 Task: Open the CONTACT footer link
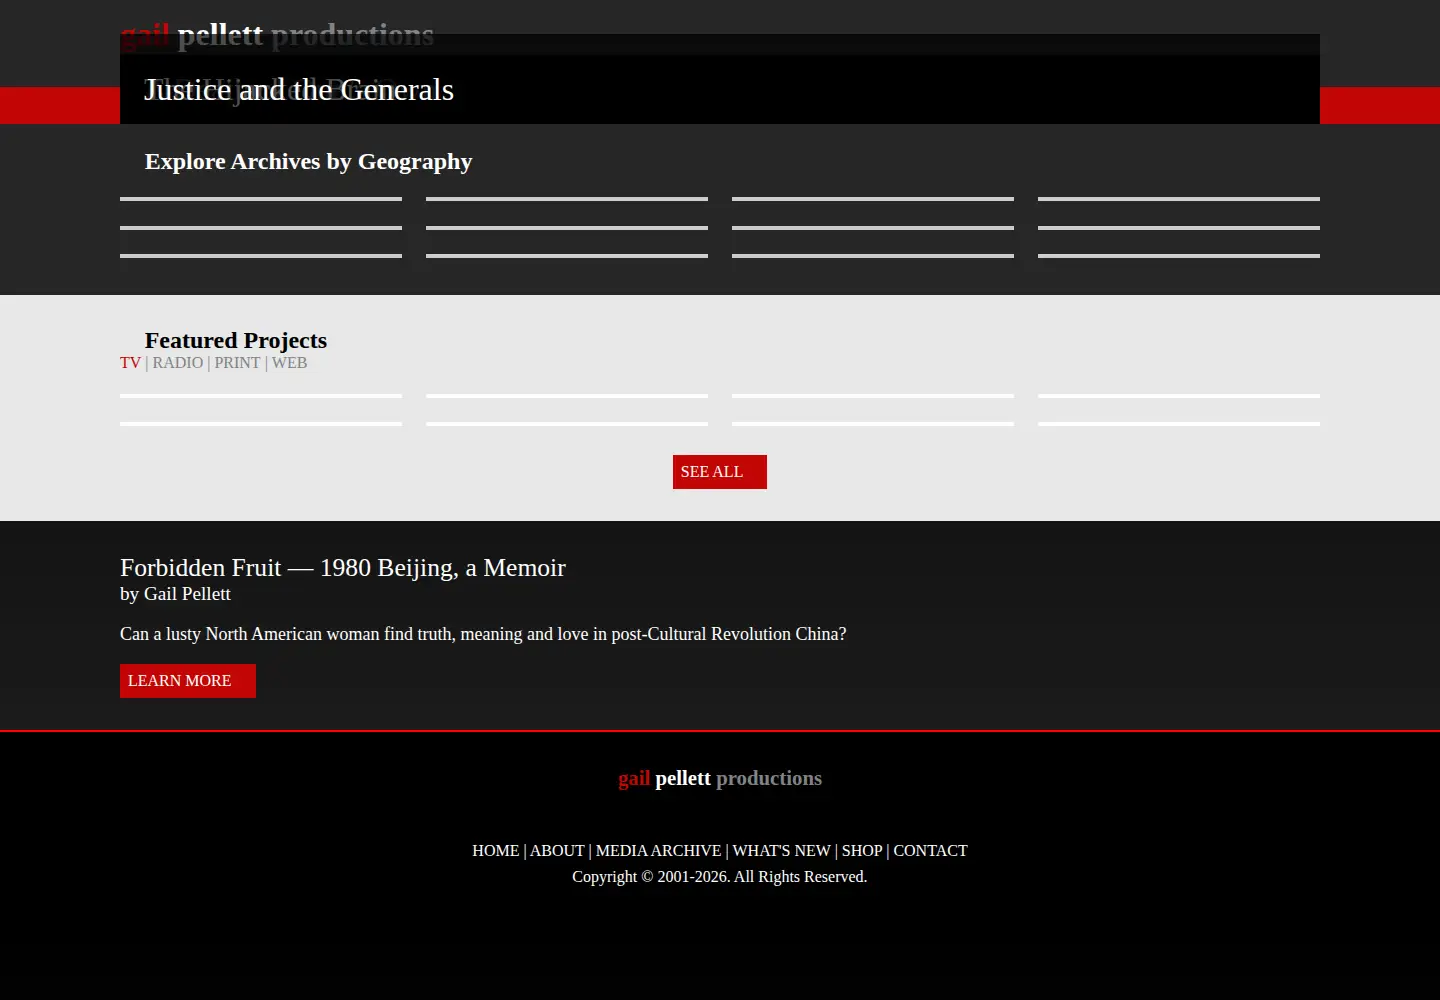coord(930,851)
